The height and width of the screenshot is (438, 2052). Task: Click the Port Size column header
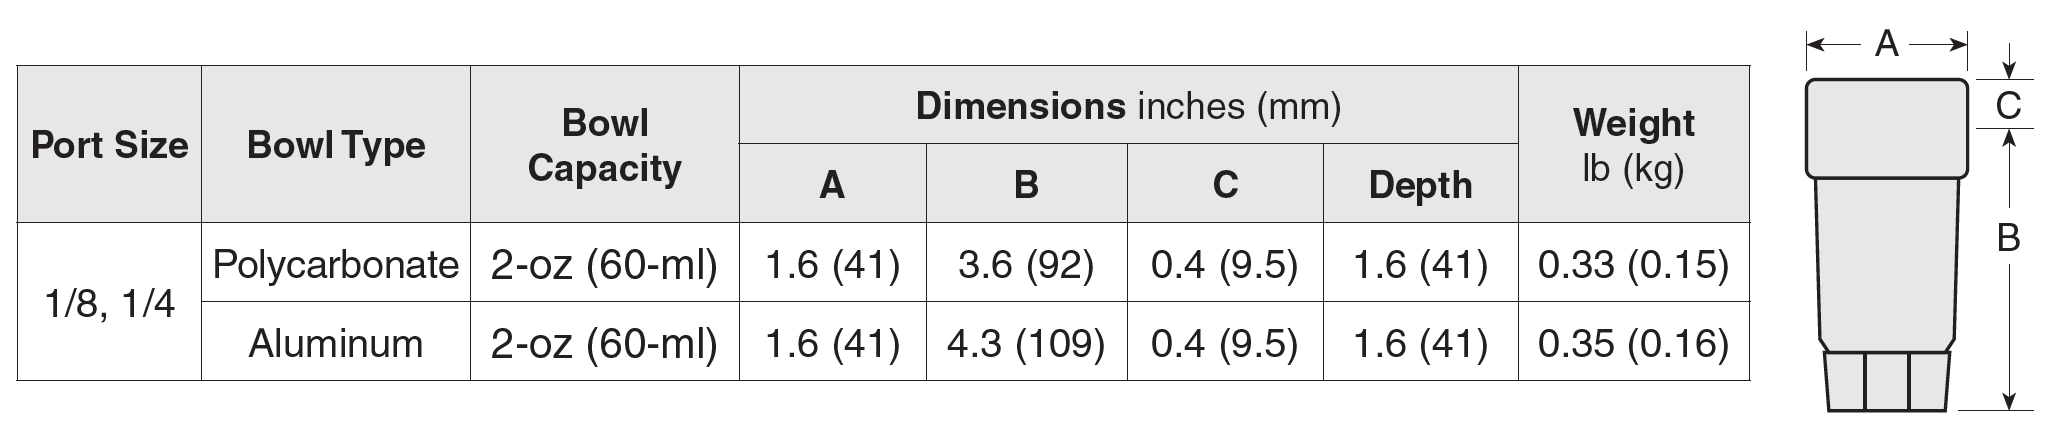pos(109,146)
